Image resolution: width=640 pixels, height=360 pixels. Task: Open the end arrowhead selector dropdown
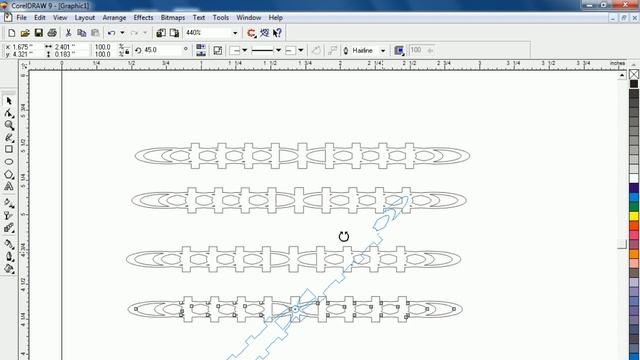click(x=301, y=50)
